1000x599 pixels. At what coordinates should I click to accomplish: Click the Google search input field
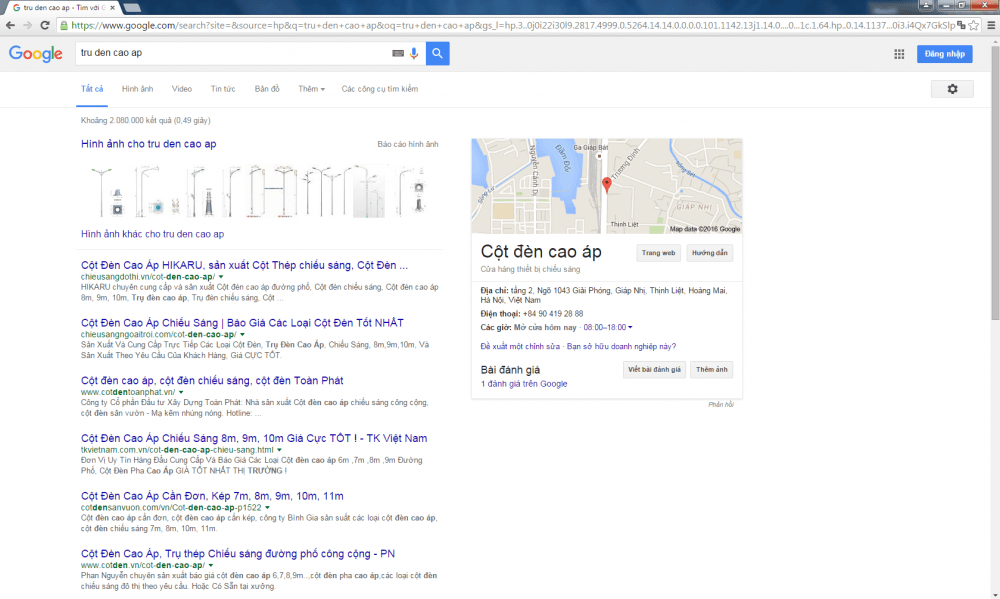[233, 54]
